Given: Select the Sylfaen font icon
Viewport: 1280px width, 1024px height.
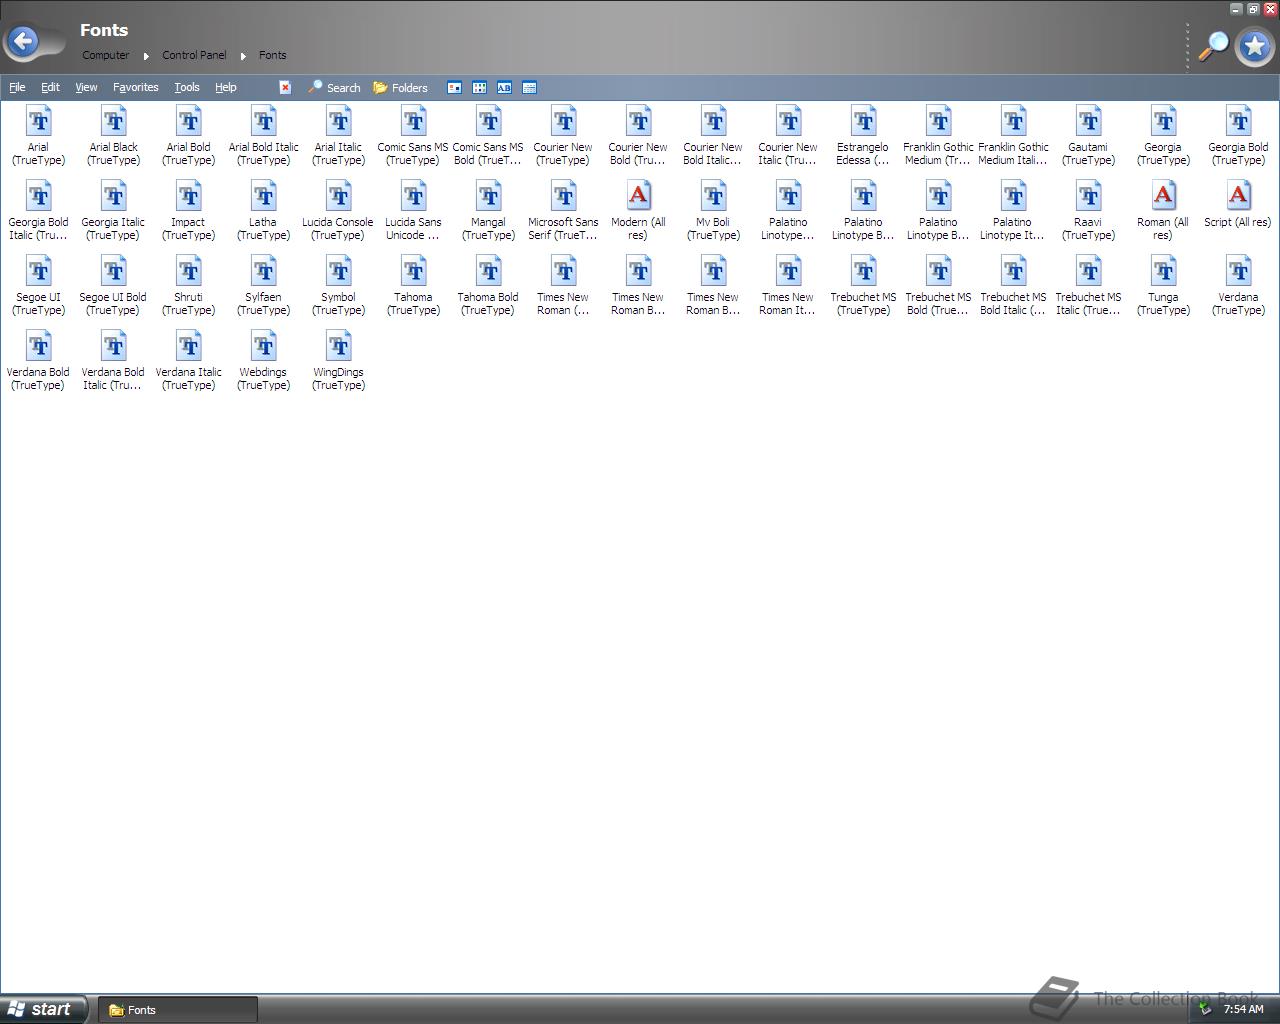Looking at the screenshot, I should coord(263,285).
